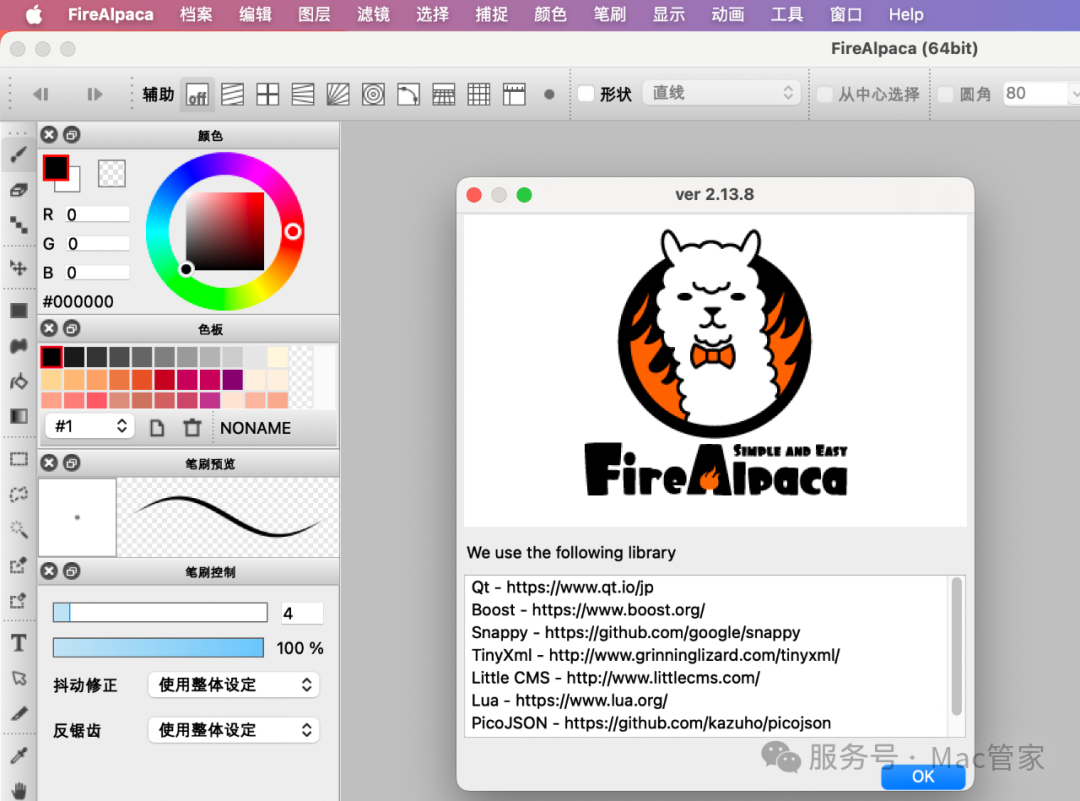The image size is (1080, 801).
Task: Open the FireAlpaca application menu
Action: click(x=110, y=14)
